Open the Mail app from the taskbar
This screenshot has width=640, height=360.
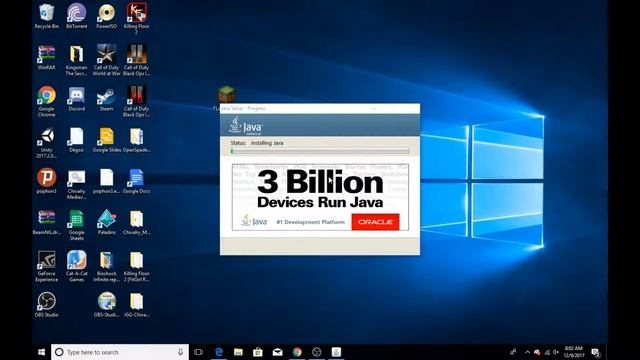point(278,352)
